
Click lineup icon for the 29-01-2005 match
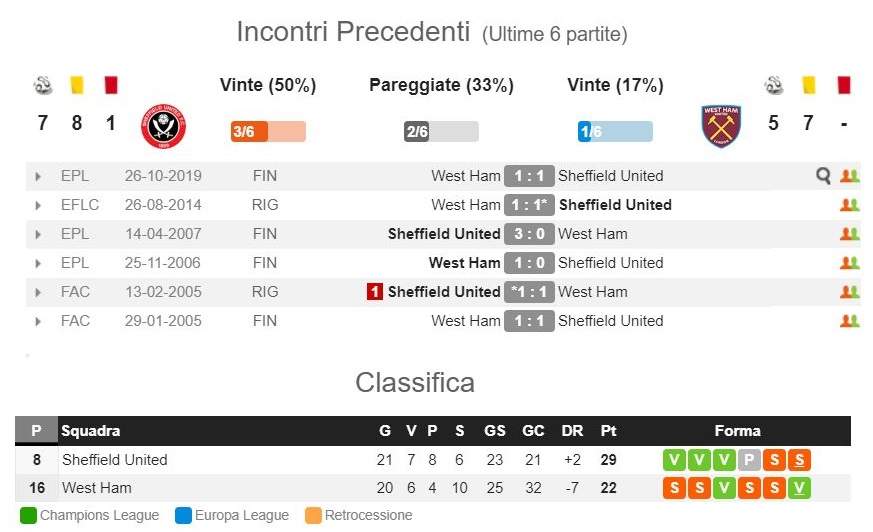pyautogui.click(x=850, y=321)
